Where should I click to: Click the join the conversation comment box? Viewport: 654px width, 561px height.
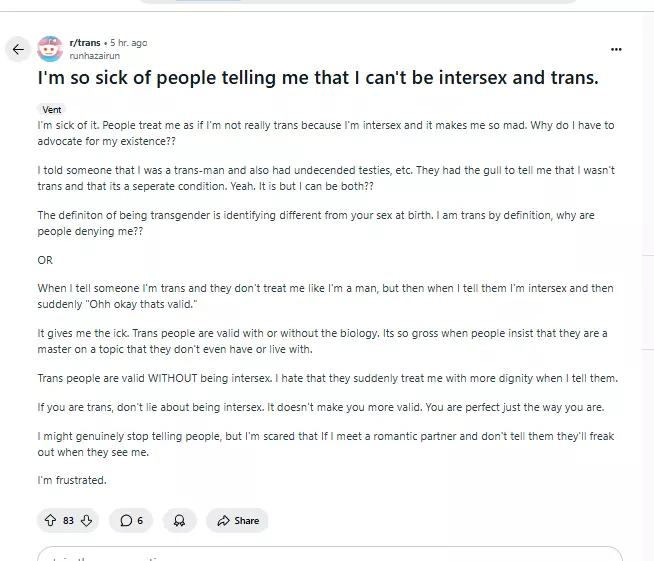(x=330, y=554)
